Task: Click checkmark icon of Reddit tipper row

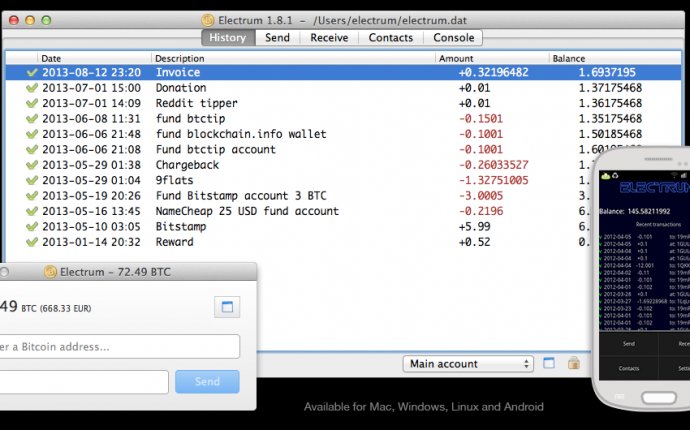Action: point(32,103)
